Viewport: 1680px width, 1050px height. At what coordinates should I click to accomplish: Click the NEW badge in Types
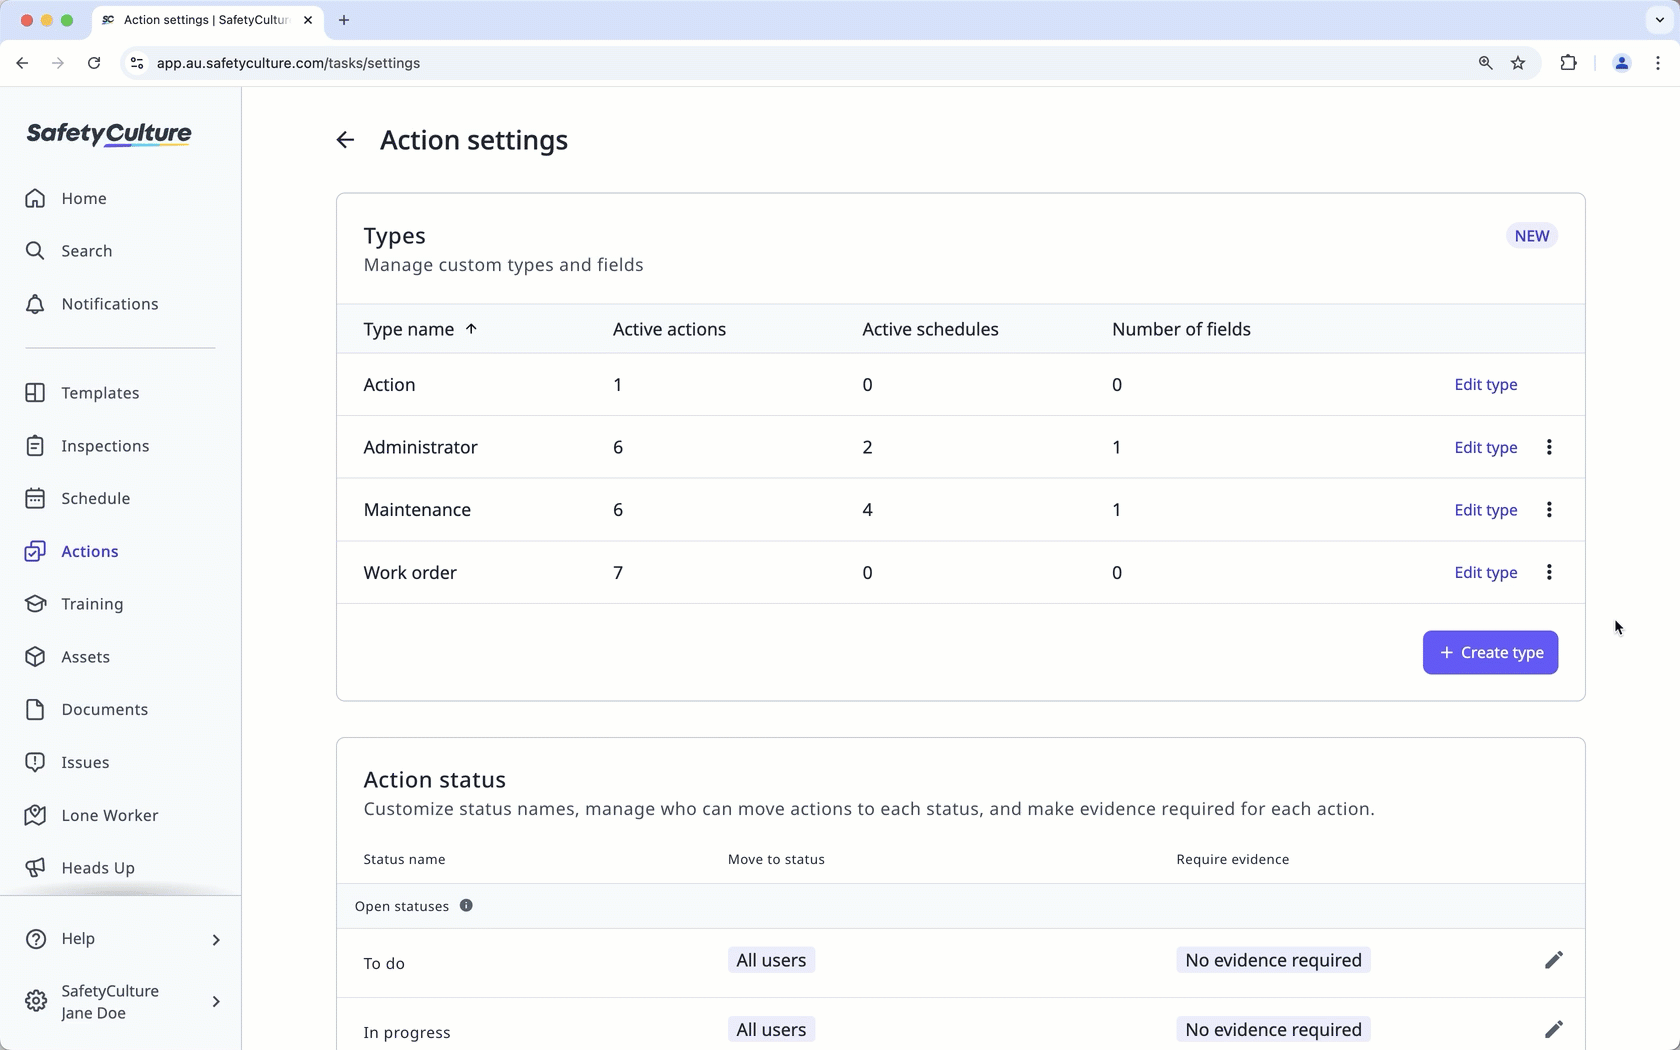(1531, 236)
